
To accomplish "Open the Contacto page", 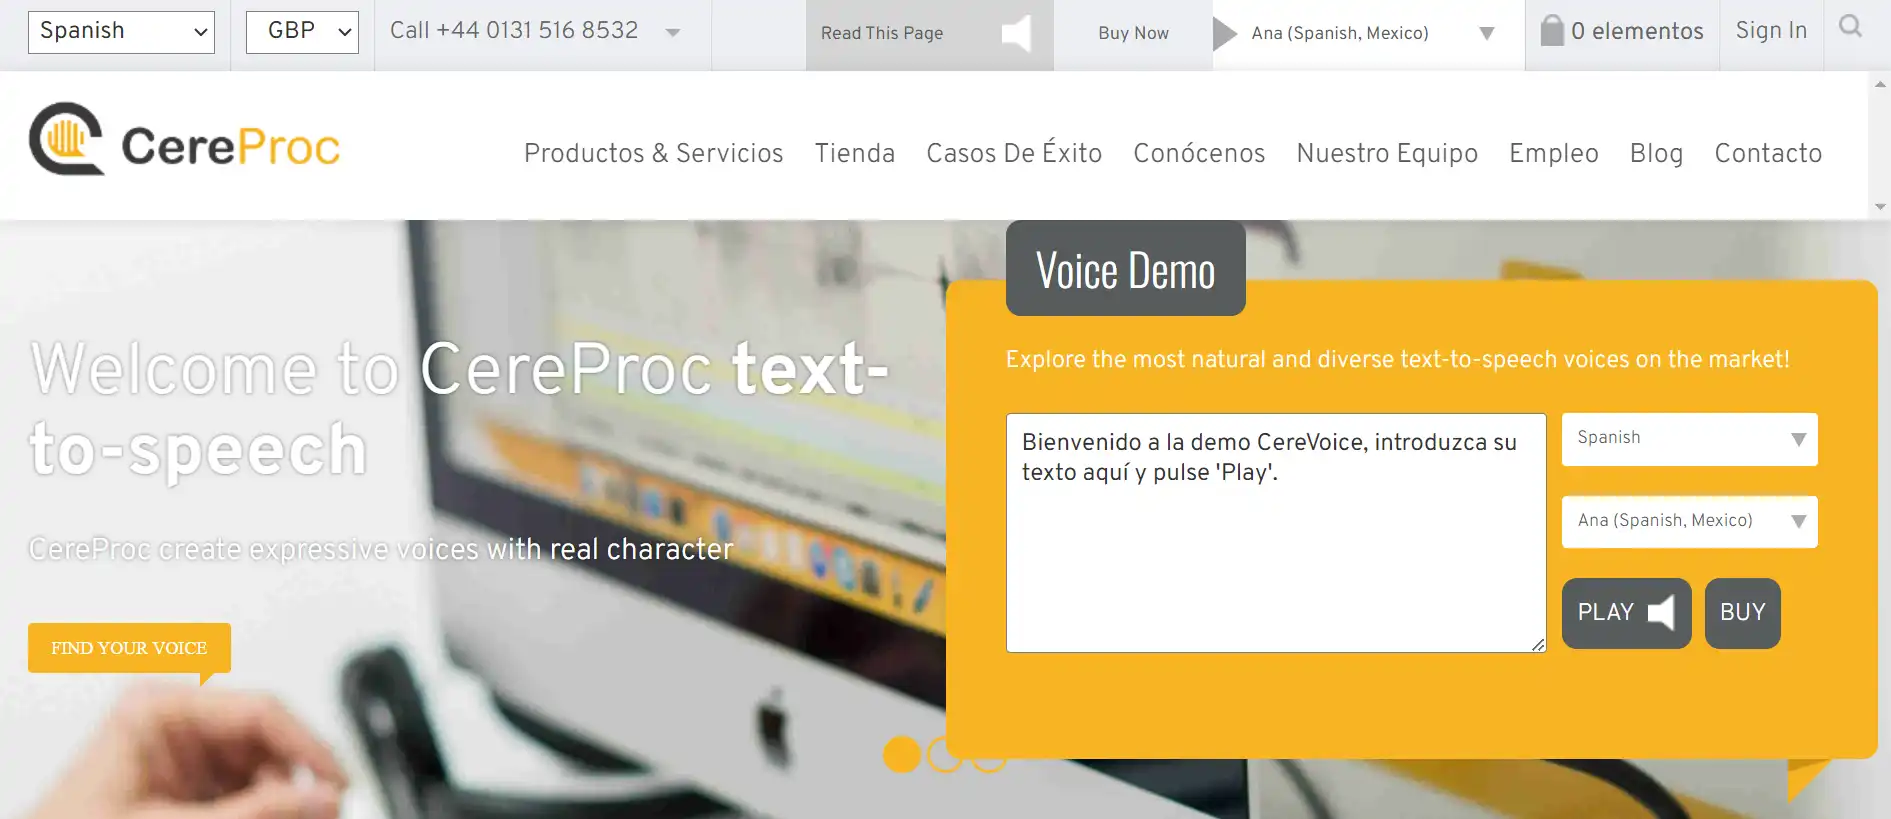I will [x=1768, y=153].
